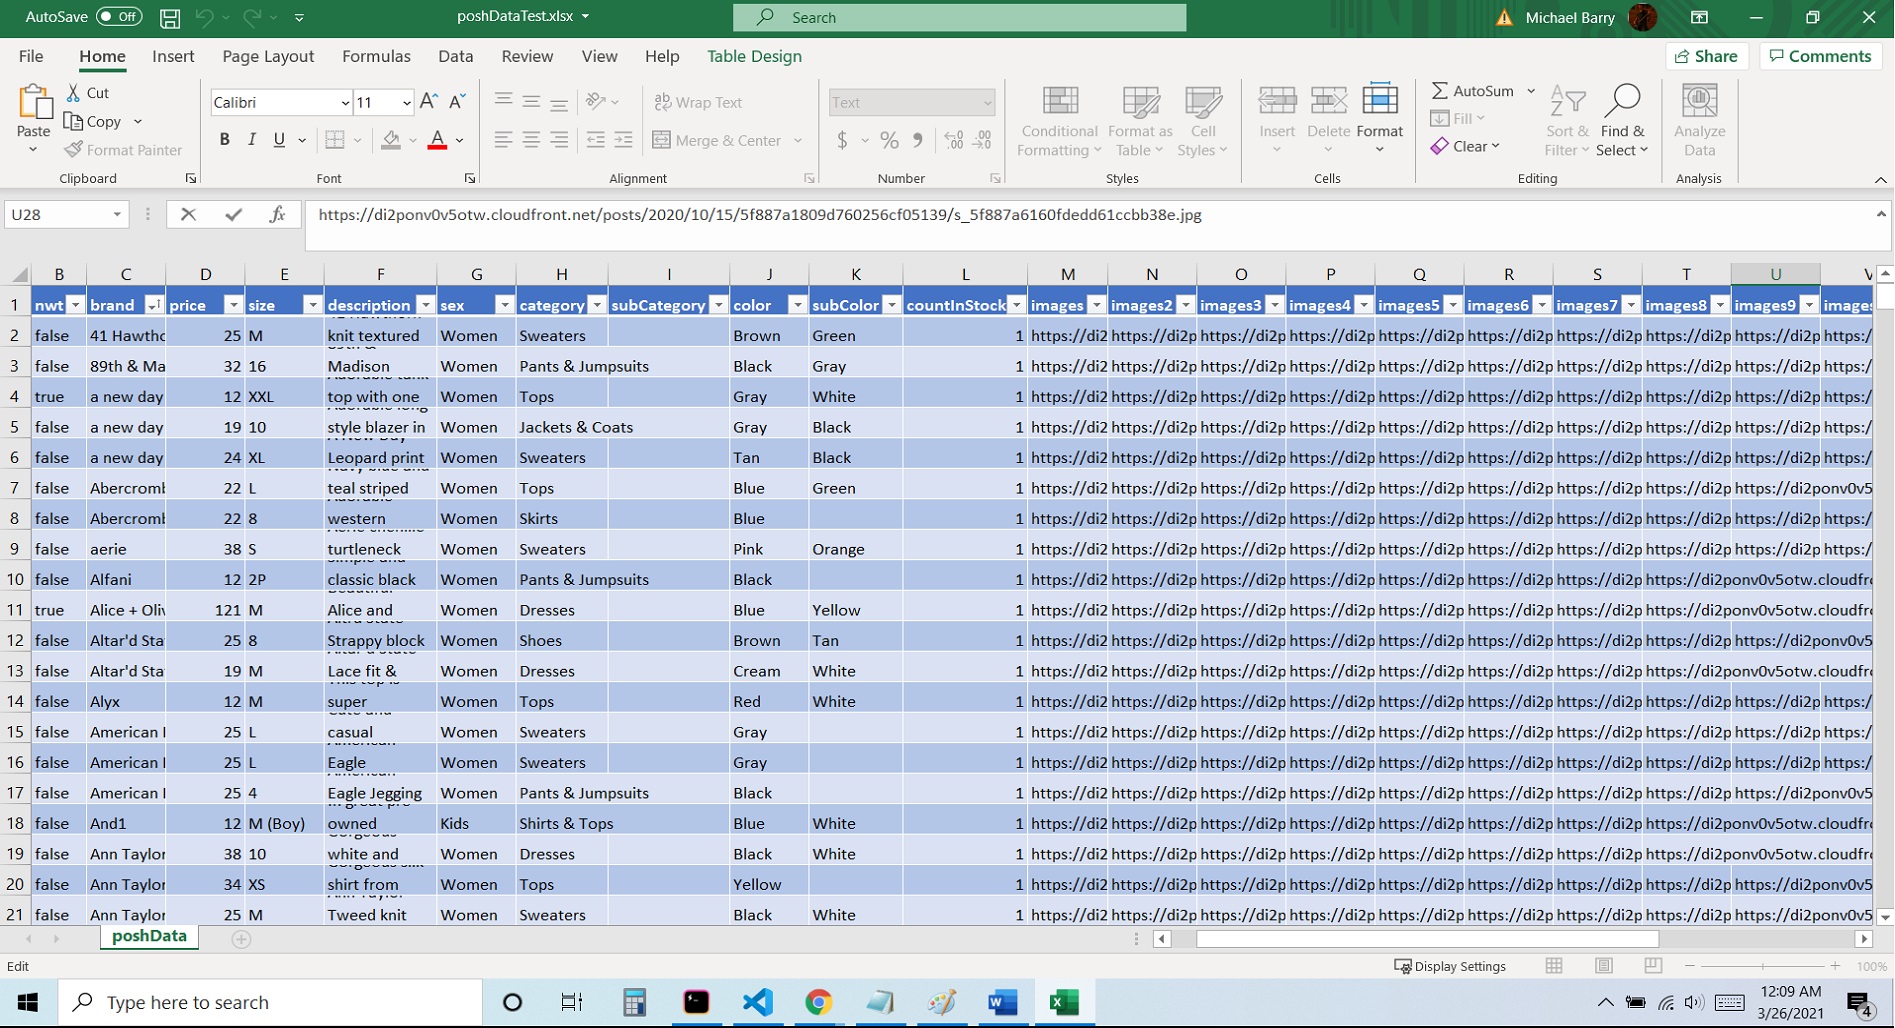The height and width of the screenshot is (1028, 1895).
Task: Click the Increase Font Size icon
Action: [x=428, y=101]
